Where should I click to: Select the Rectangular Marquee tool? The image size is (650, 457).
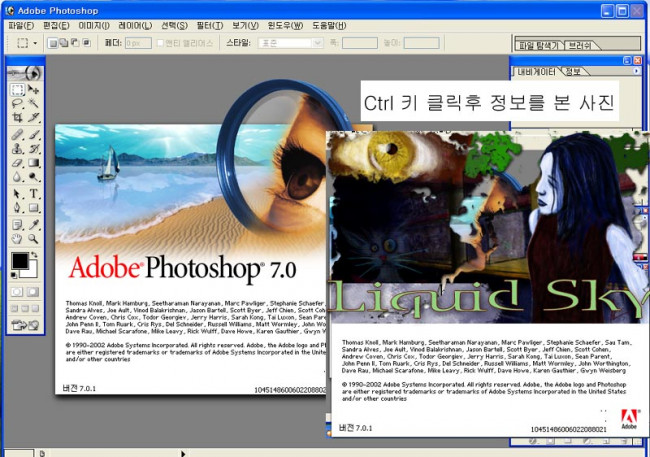(17, 89)
